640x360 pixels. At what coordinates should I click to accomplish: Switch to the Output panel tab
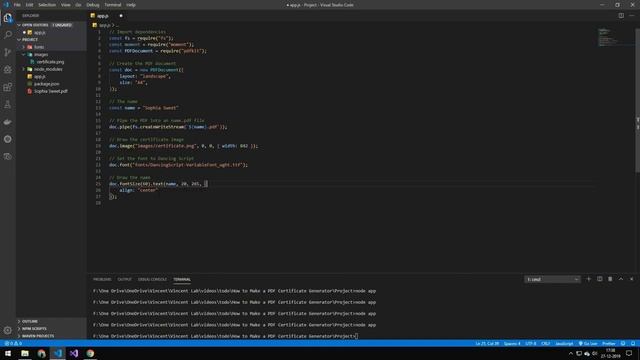pyautogui.click(x=124, y=280)
